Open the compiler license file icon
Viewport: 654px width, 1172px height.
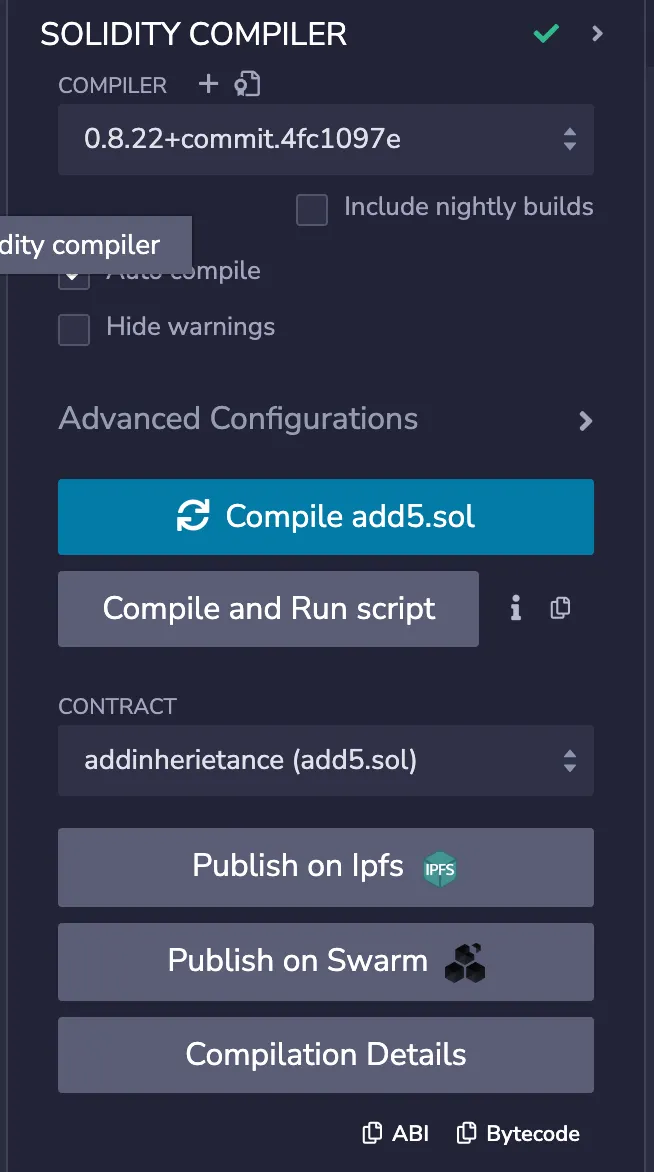click(247, 85)
